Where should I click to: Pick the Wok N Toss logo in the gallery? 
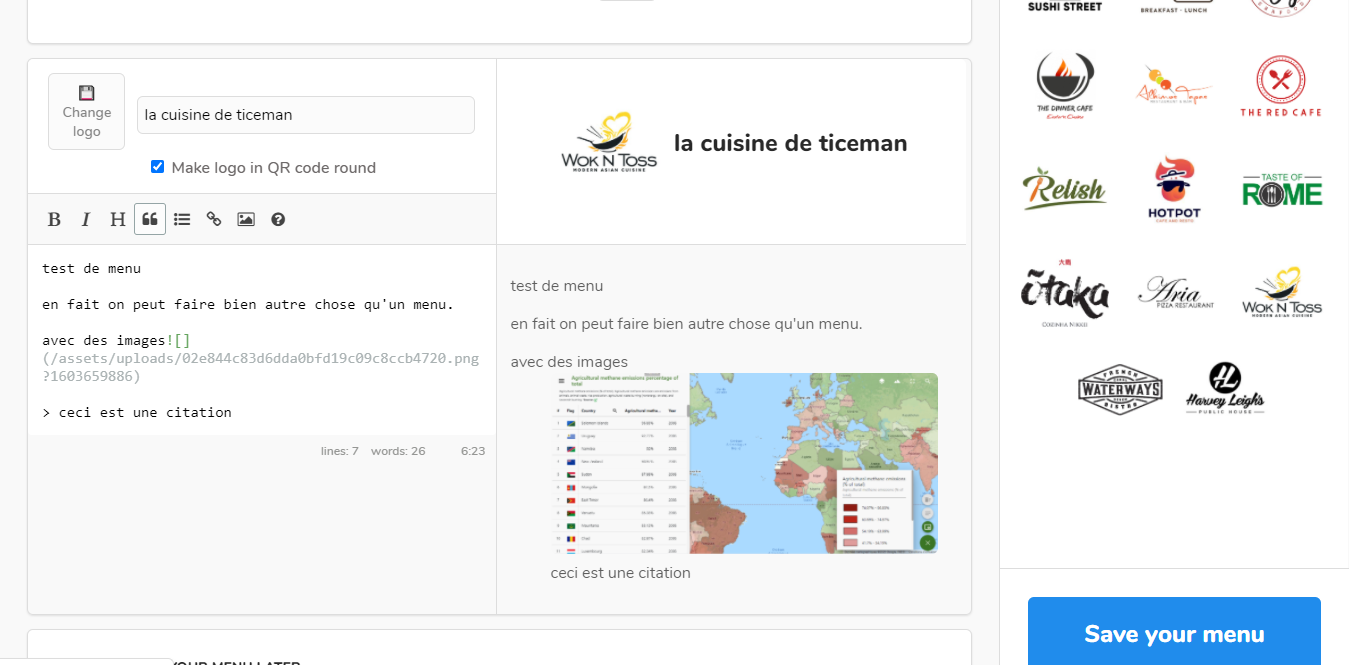(x=1282, y=292)
